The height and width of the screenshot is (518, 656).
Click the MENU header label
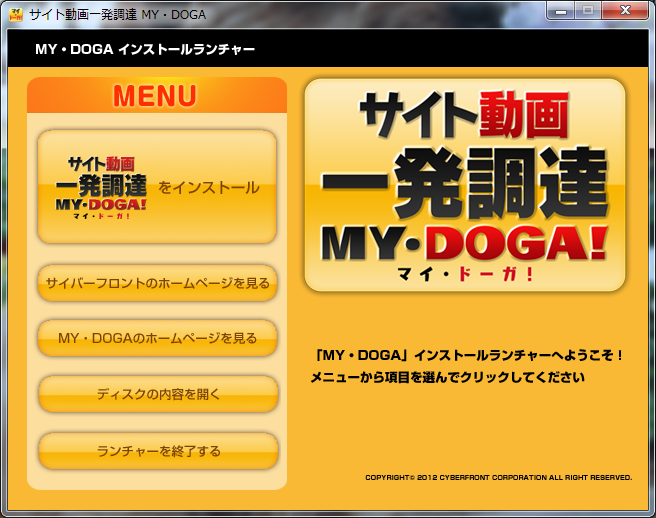(155, 96)
